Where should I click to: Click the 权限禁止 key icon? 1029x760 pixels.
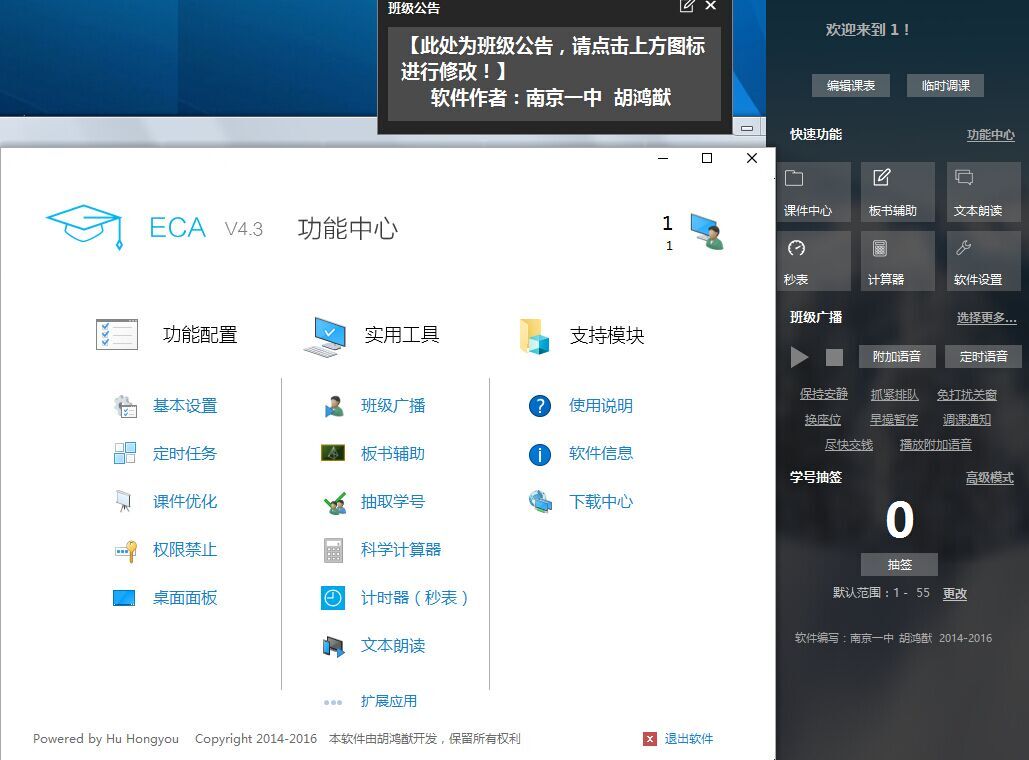point(125,550)
